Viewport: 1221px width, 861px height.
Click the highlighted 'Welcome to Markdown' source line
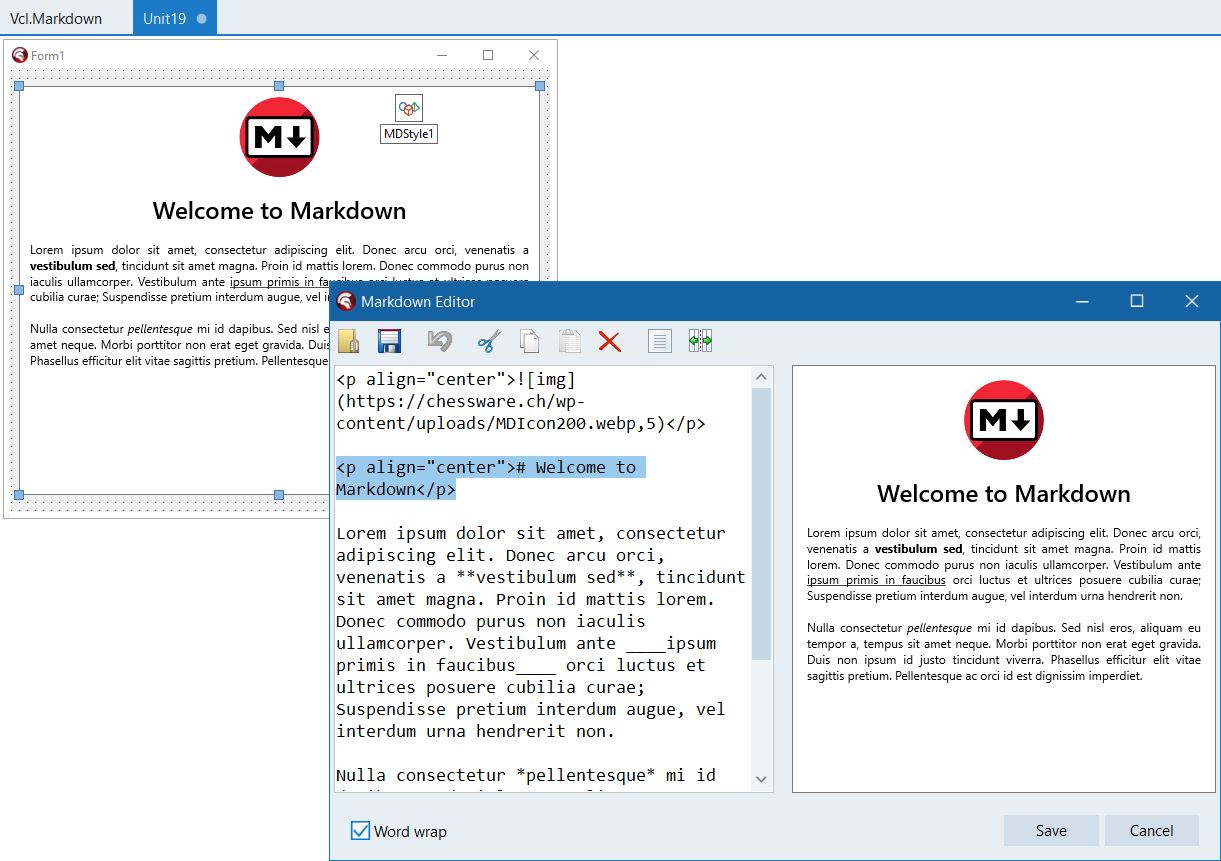(x=491, y=478)
